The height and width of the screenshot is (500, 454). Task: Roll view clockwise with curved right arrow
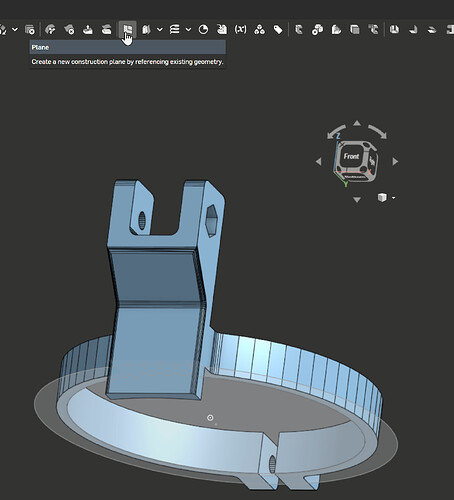pyautogui.click(x=377, y=131)
